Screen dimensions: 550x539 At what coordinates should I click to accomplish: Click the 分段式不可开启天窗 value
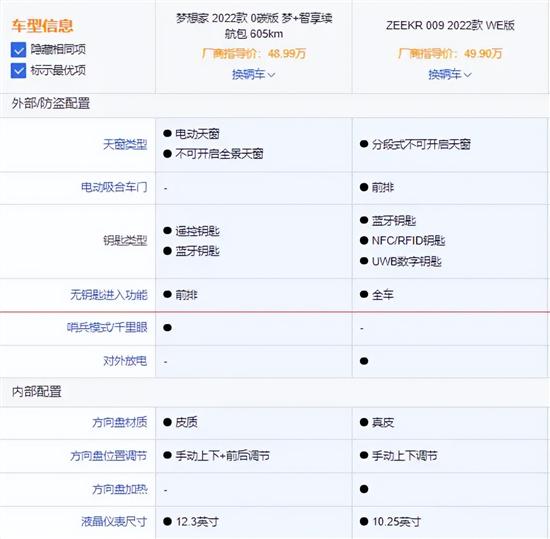click(421, 144)
